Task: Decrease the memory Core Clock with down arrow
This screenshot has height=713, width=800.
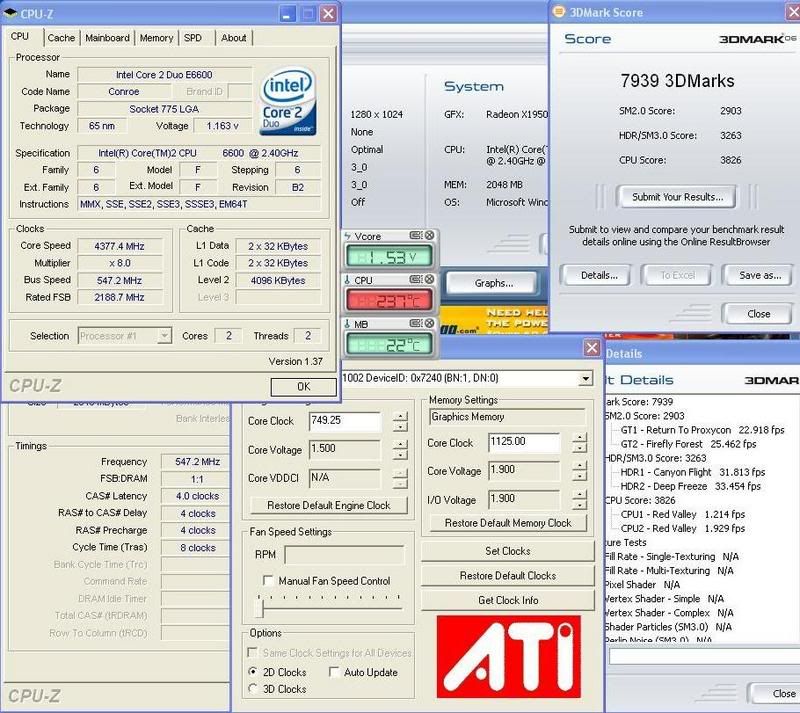Action: [x=580, y=448]
